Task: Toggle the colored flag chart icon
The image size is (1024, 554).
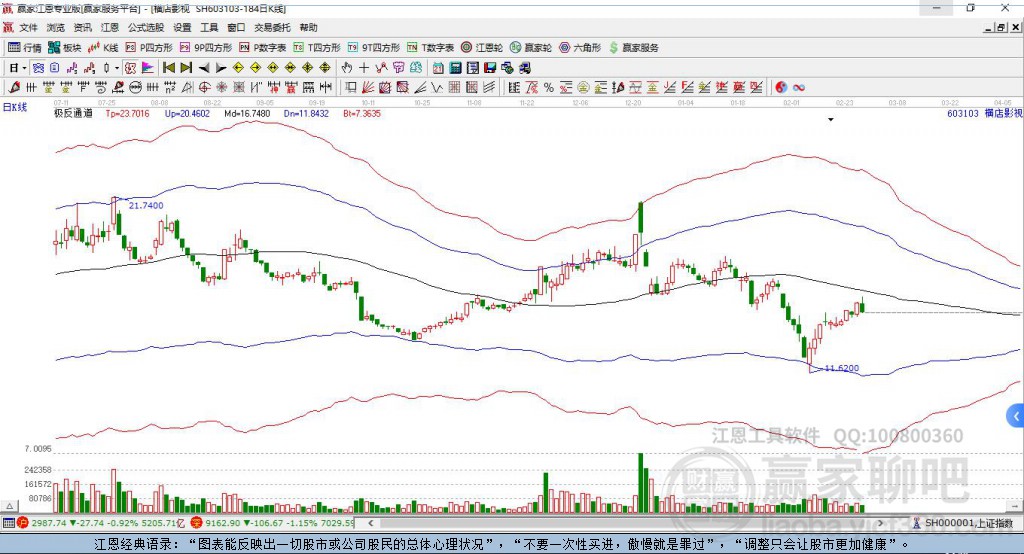Action: tap(148, 68)
